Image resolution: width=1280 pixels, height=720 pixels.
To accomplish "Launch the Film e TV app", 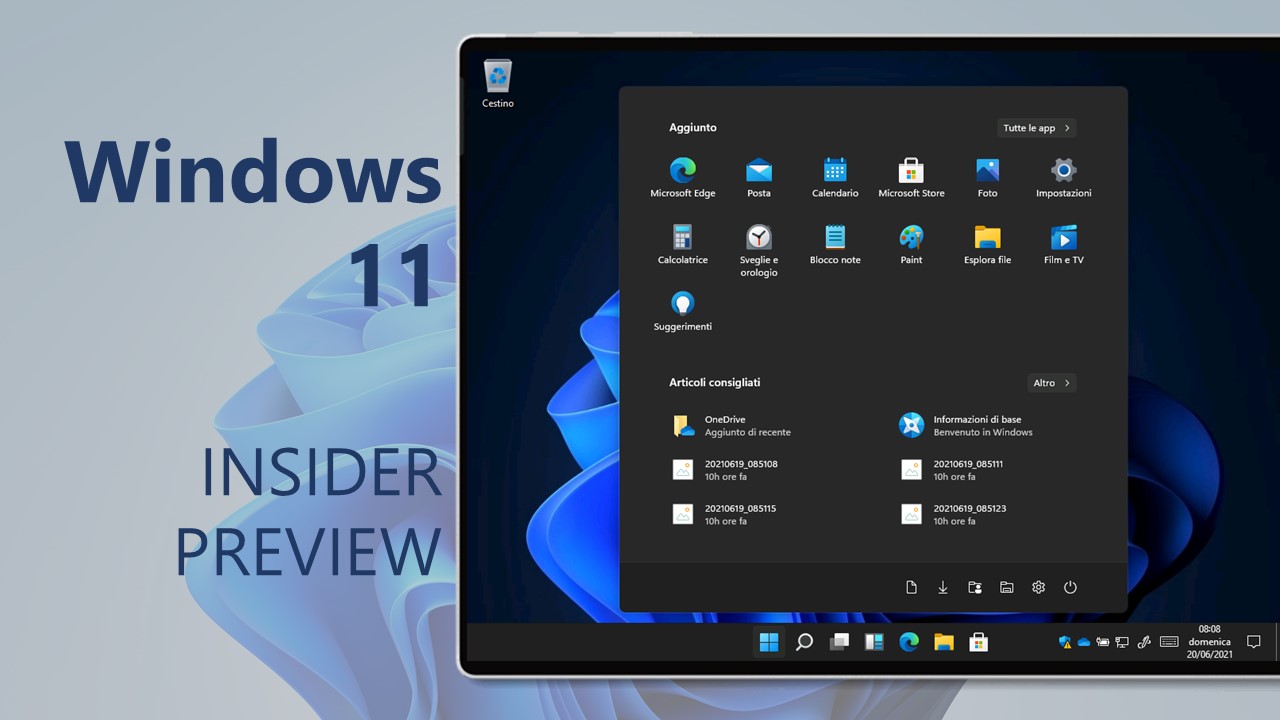I will click(1063, 237).
